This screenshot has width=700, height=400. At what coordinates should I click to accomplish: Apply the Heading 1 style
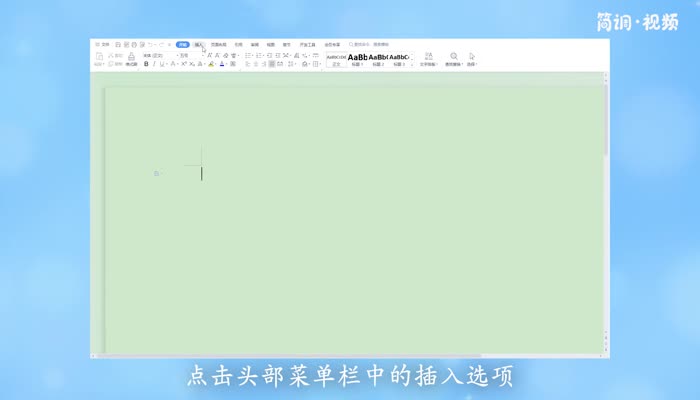click(357, 59)
